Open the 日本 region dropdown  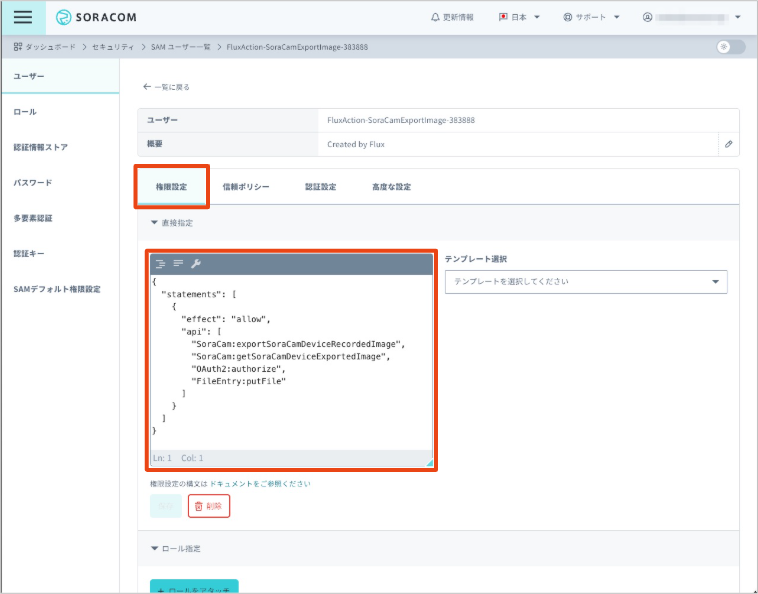tap(518, 17)
